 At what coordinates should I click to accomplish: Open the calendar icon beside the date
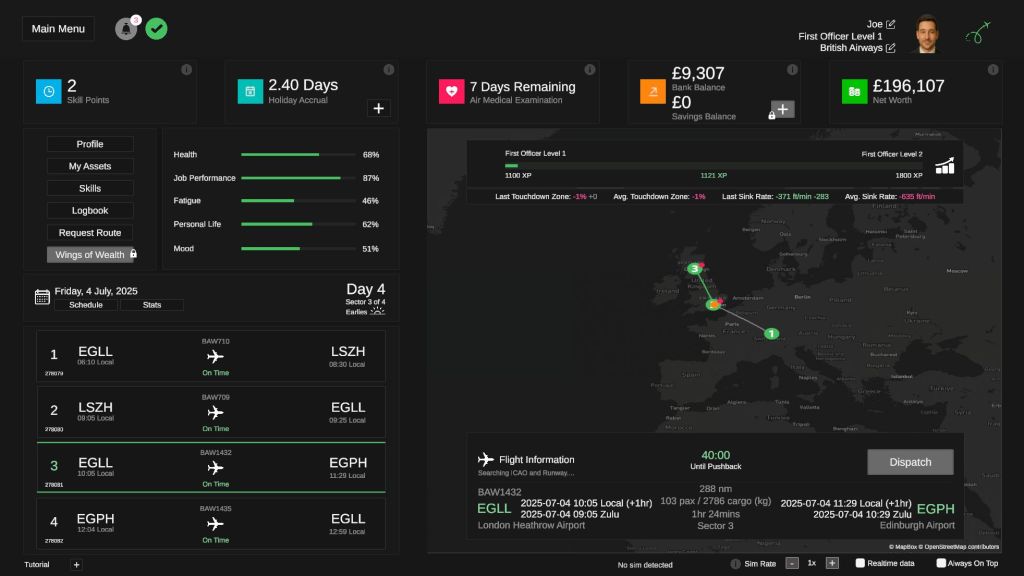pos(42,297)
